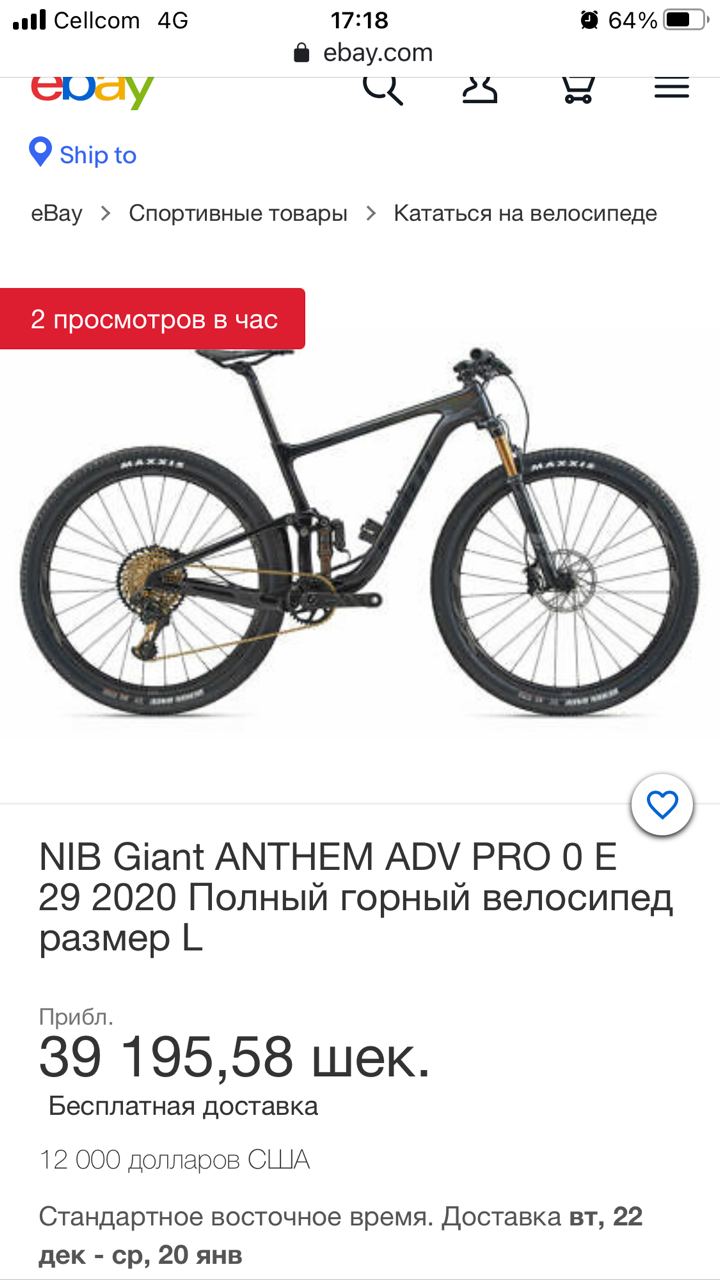Tap the blue location pin icon
Image resolution: width=720 pixels, height=1280 pixels.
pyautogui.click(x=40, y=153)
